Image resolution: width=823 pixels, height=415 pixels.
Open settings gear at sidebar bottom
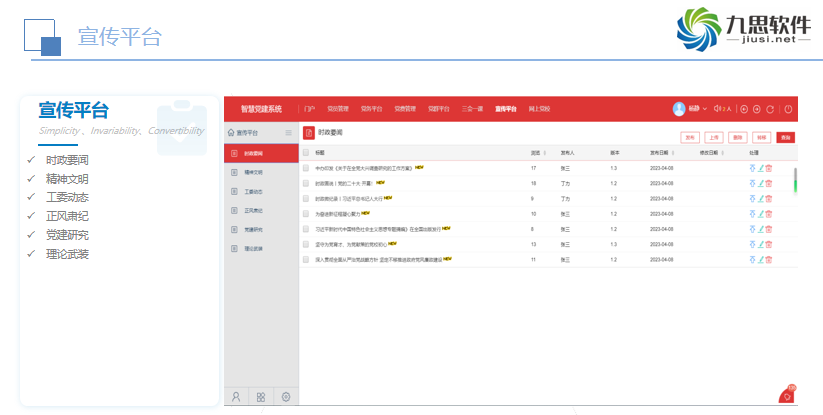(286, 397)
